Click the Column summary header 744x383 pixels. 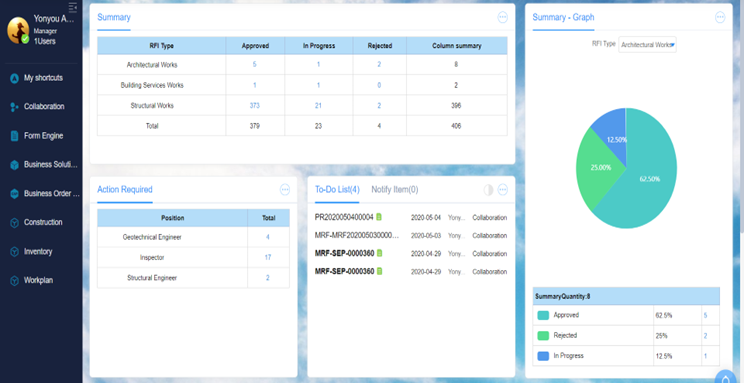[456, 46]
